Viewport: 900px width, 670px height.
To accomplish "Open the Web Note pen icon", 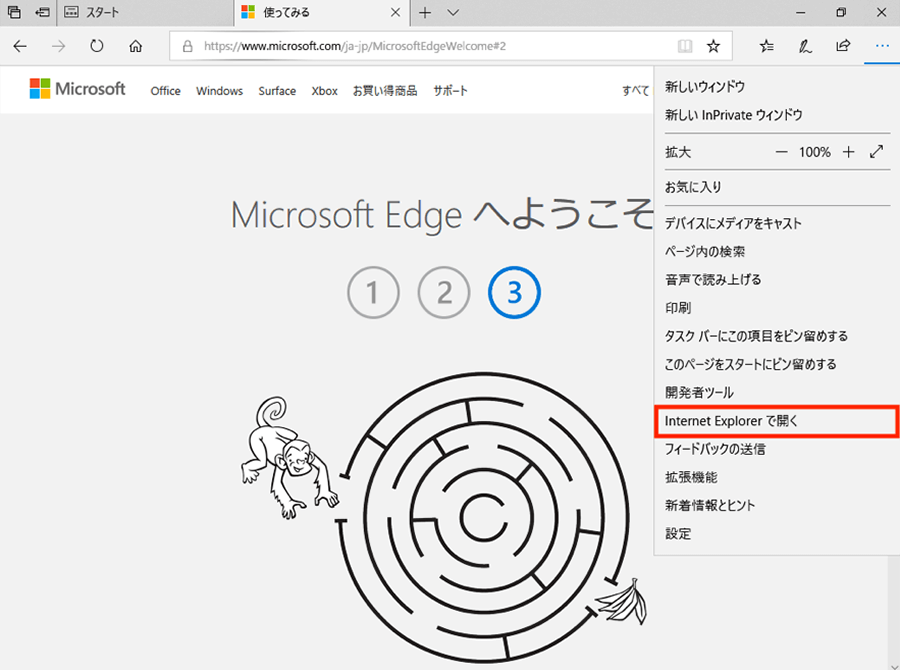I will (x=805, y=46).
